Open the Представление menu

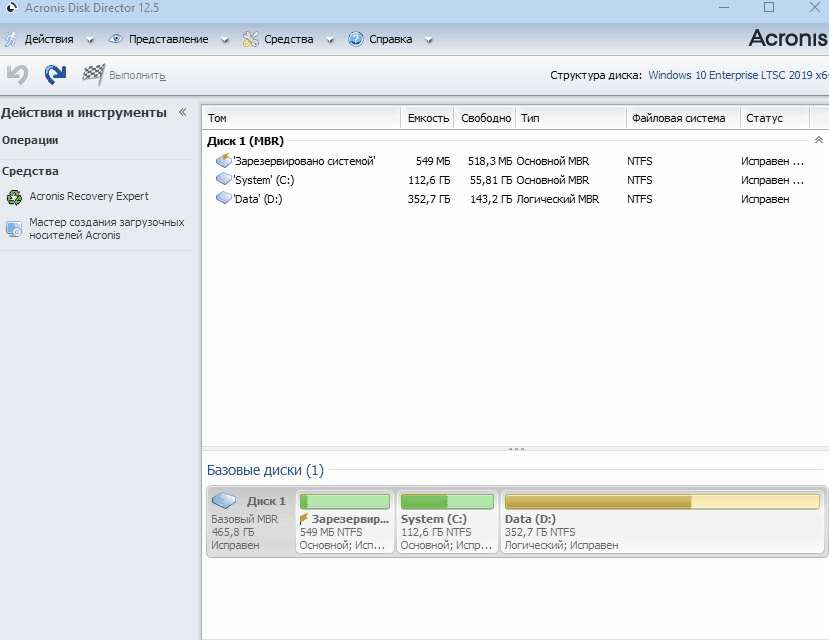pos(168,39)
